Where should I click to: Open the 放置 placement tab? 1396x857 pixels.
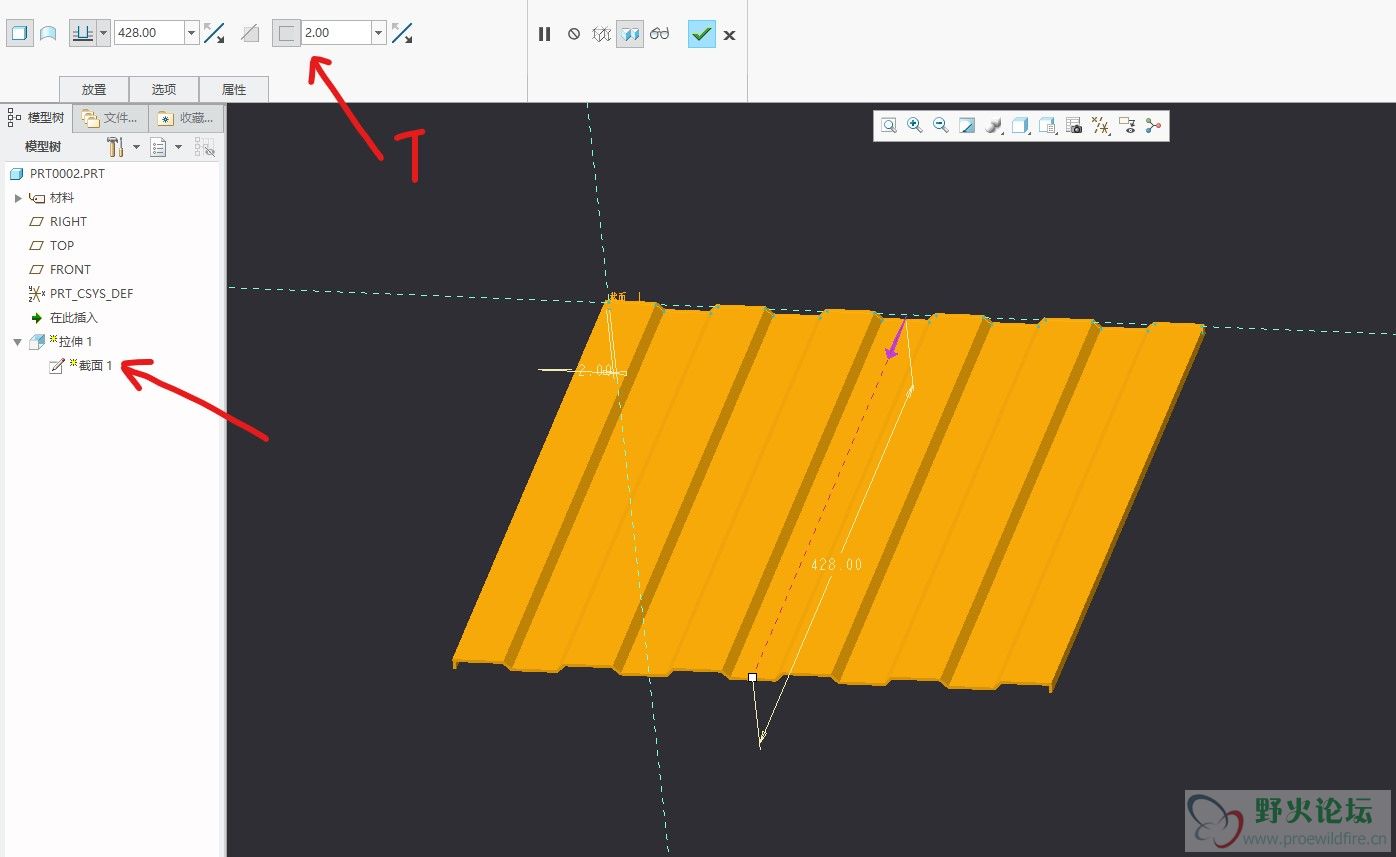click(x=94, y=89)
